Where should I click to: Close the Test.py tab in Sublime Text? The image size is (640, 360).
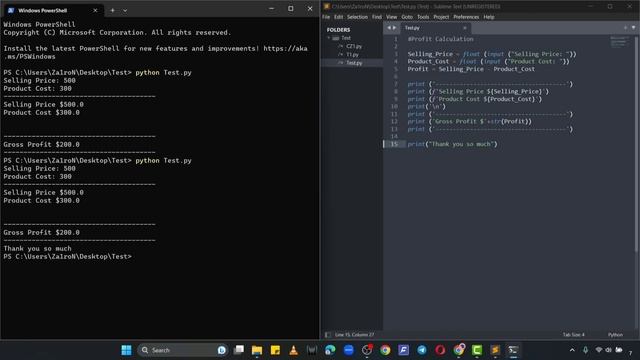click(464, 28)
